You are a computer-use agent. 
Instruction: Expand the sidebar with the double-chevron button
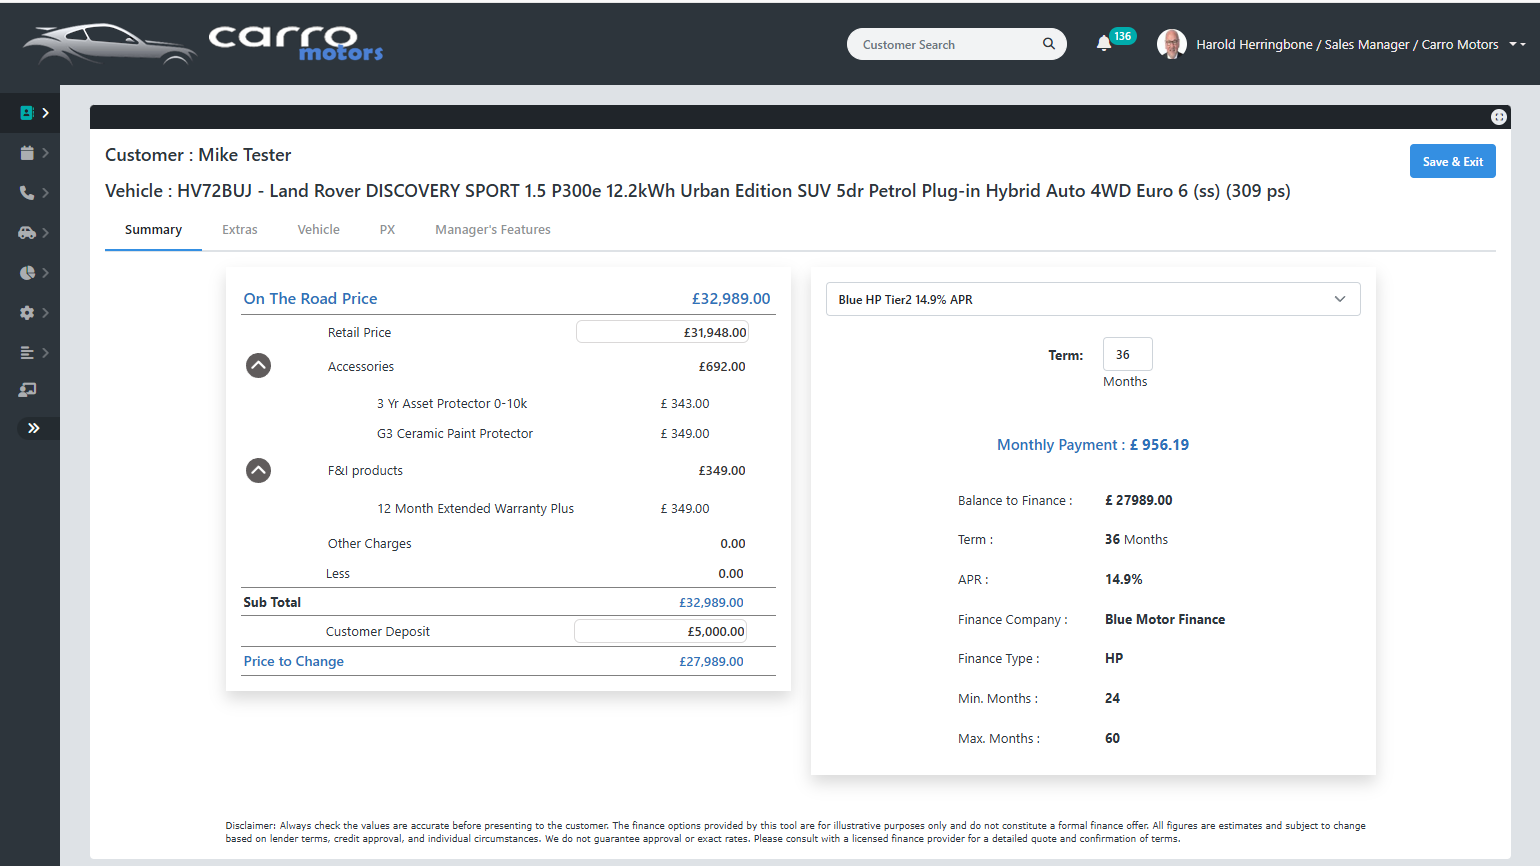(x=33, y=428)
